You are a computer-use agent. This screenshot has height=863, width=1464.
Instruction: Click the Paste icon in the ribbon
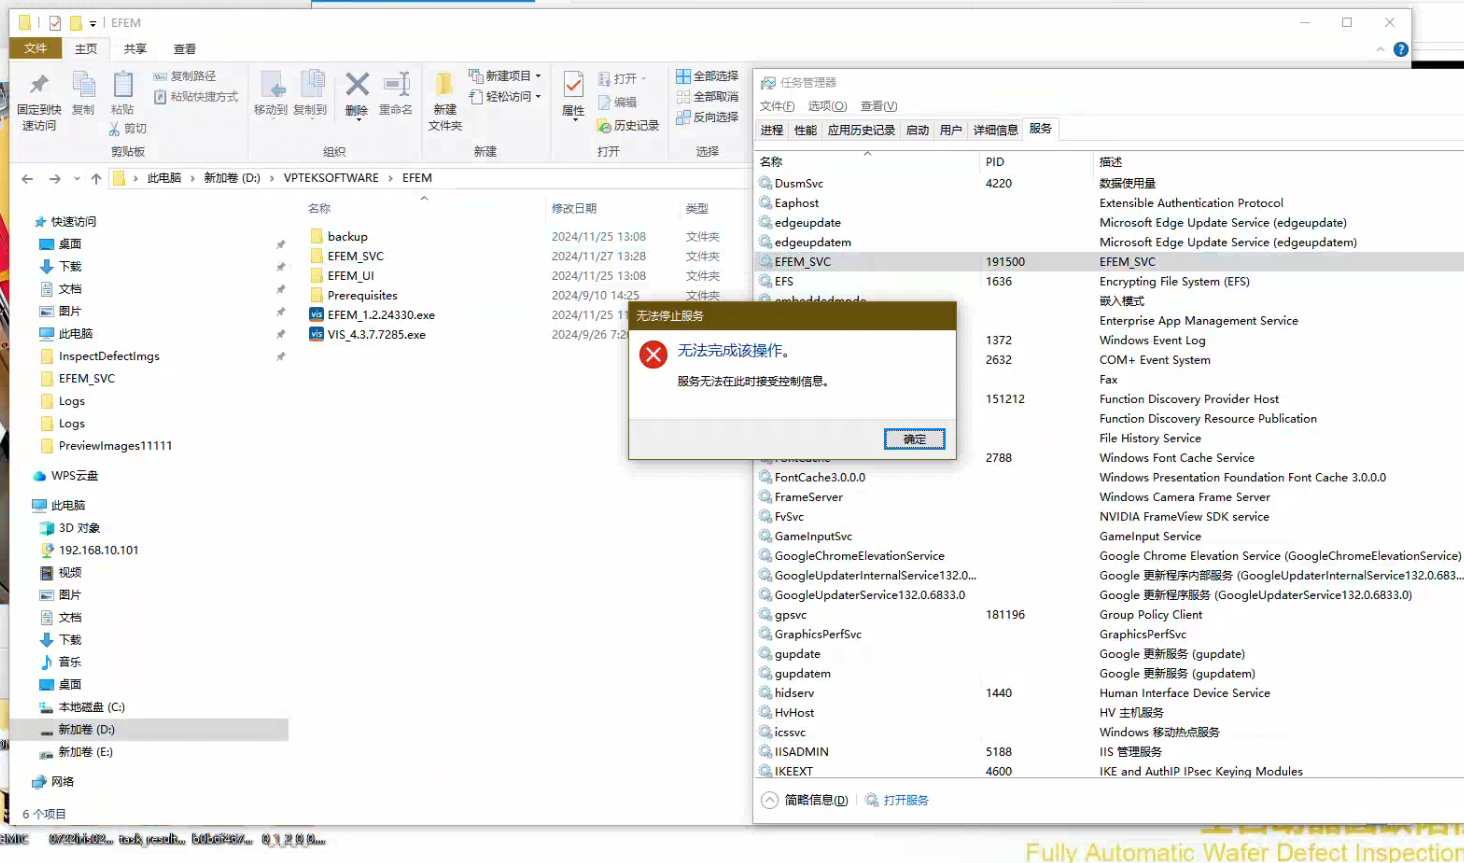click(x=123, y=85)
